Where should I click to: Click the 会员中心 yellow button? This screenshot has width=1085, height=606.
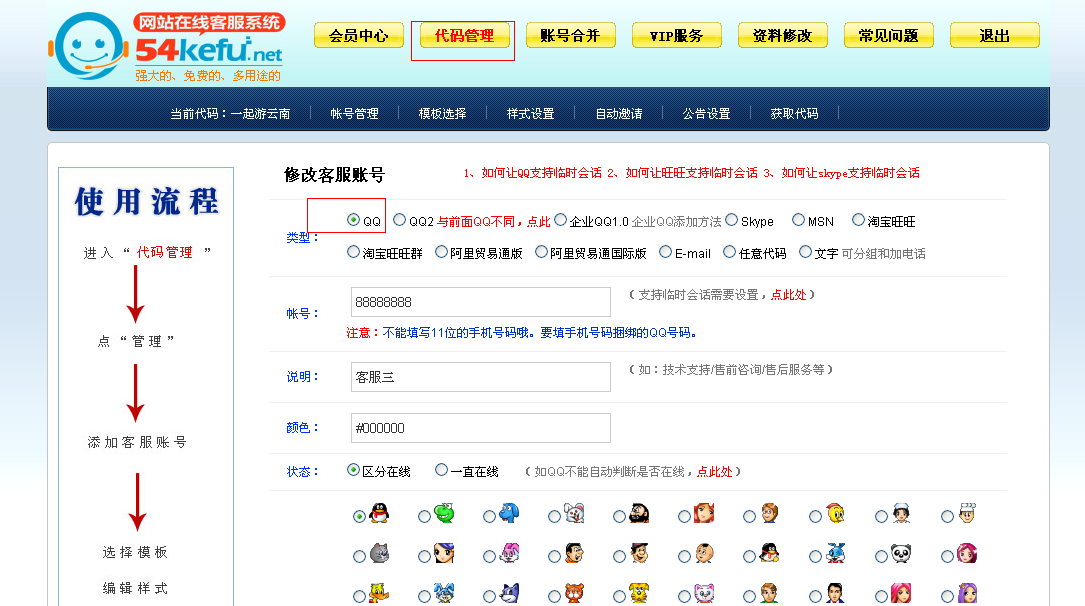coord(358,36)
